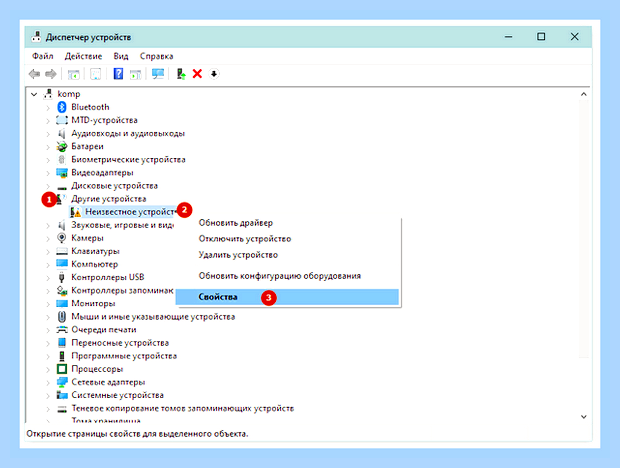
Task: Click the keyboard icon beside Клавиатуры
Action: pos(62,251)
